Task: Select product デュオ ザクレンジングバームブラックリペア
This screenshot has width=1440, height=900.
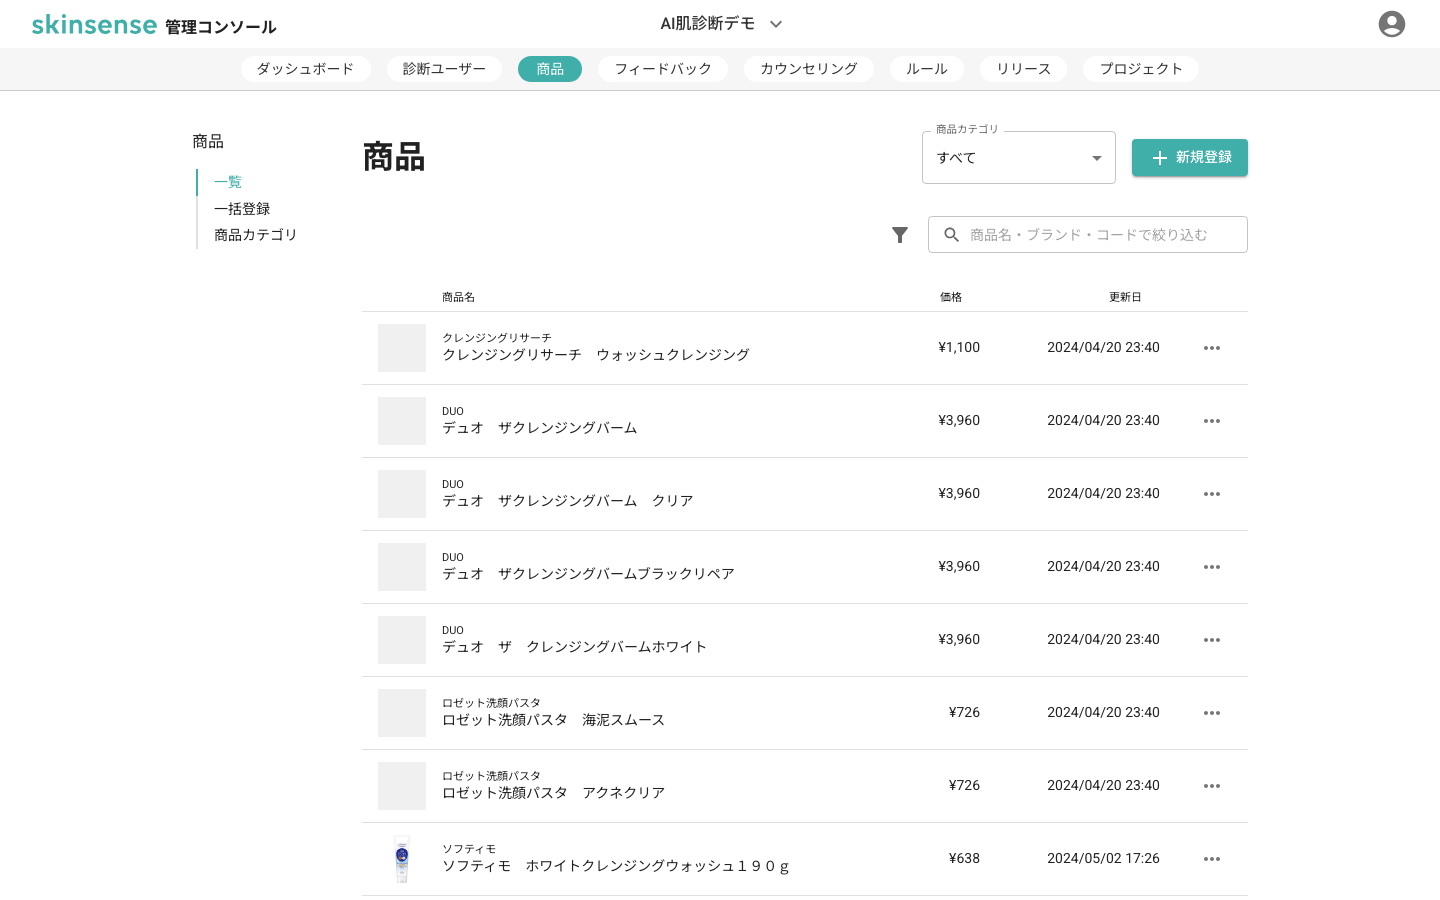Action: (589, 574)
